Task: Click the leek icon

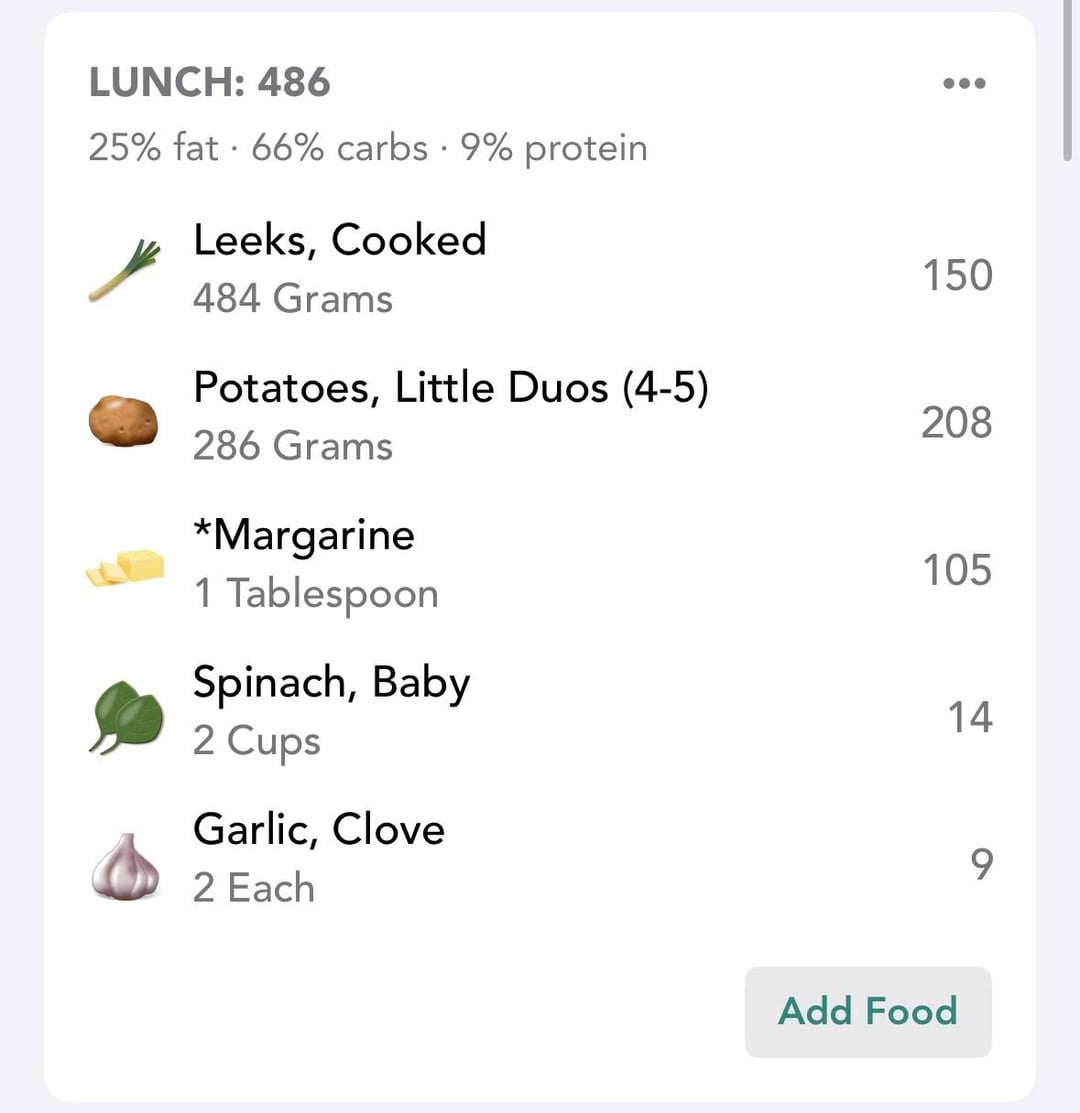Action: pos(124,271)
